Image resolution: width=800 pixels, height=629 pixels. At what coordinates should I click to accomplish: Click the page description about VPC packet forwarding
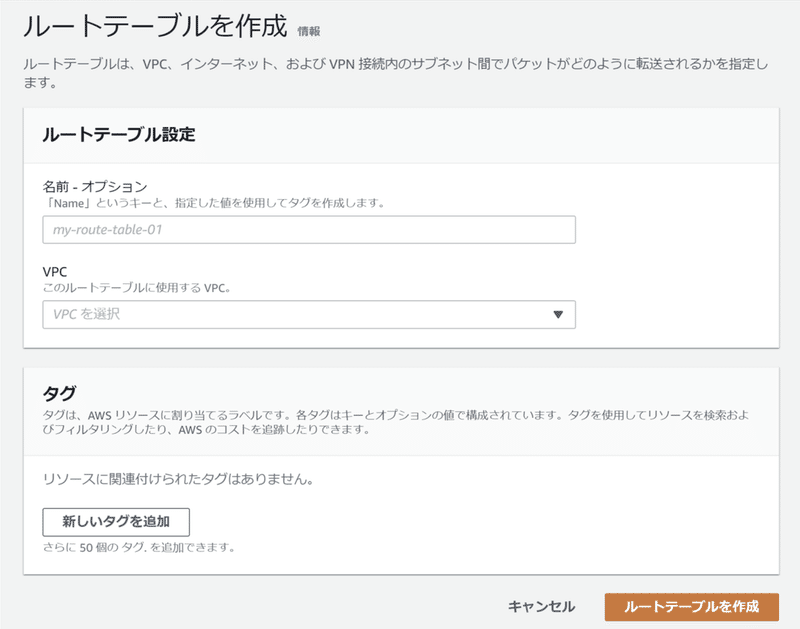[395, 73]
